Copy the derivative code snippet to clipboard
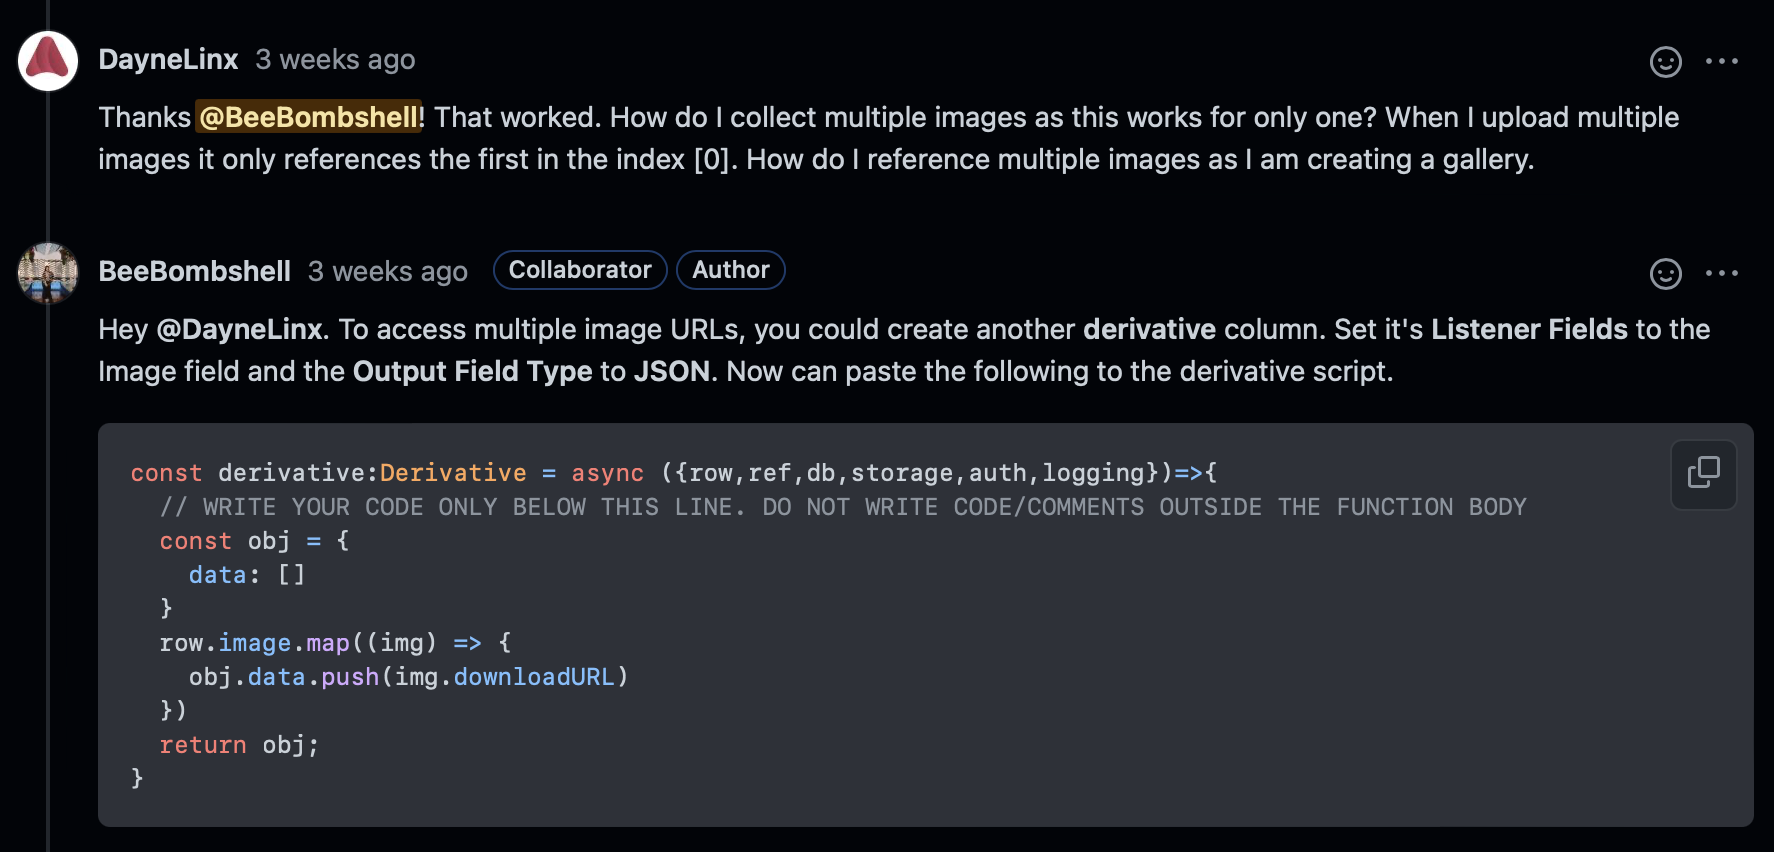 1703,473
